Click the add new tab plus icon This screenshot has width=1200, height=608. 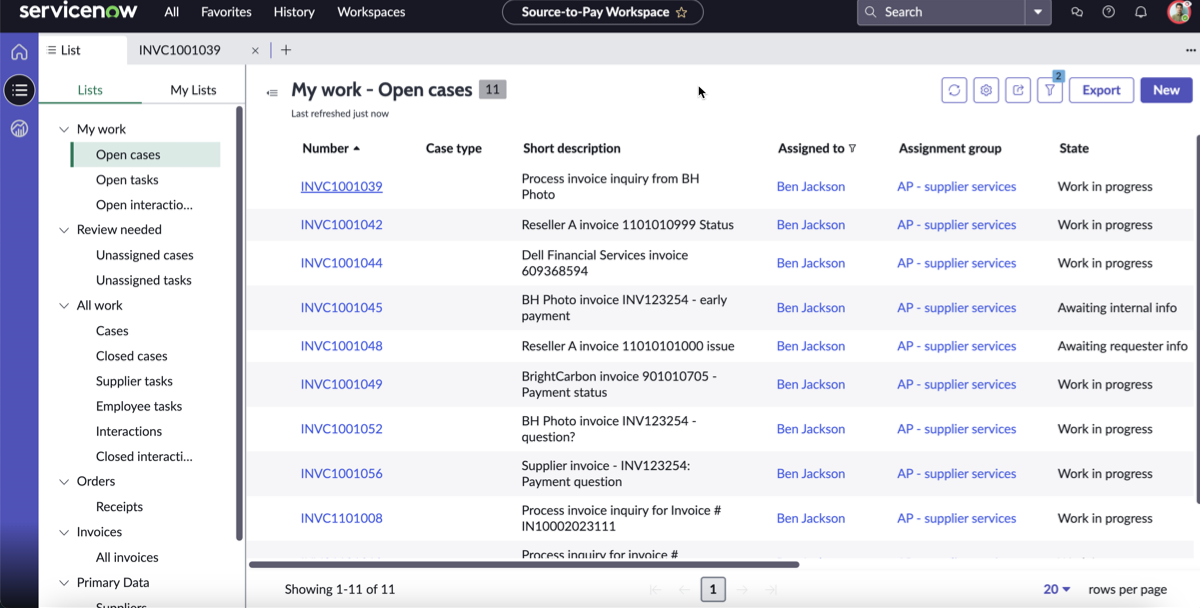click(286, 50)
